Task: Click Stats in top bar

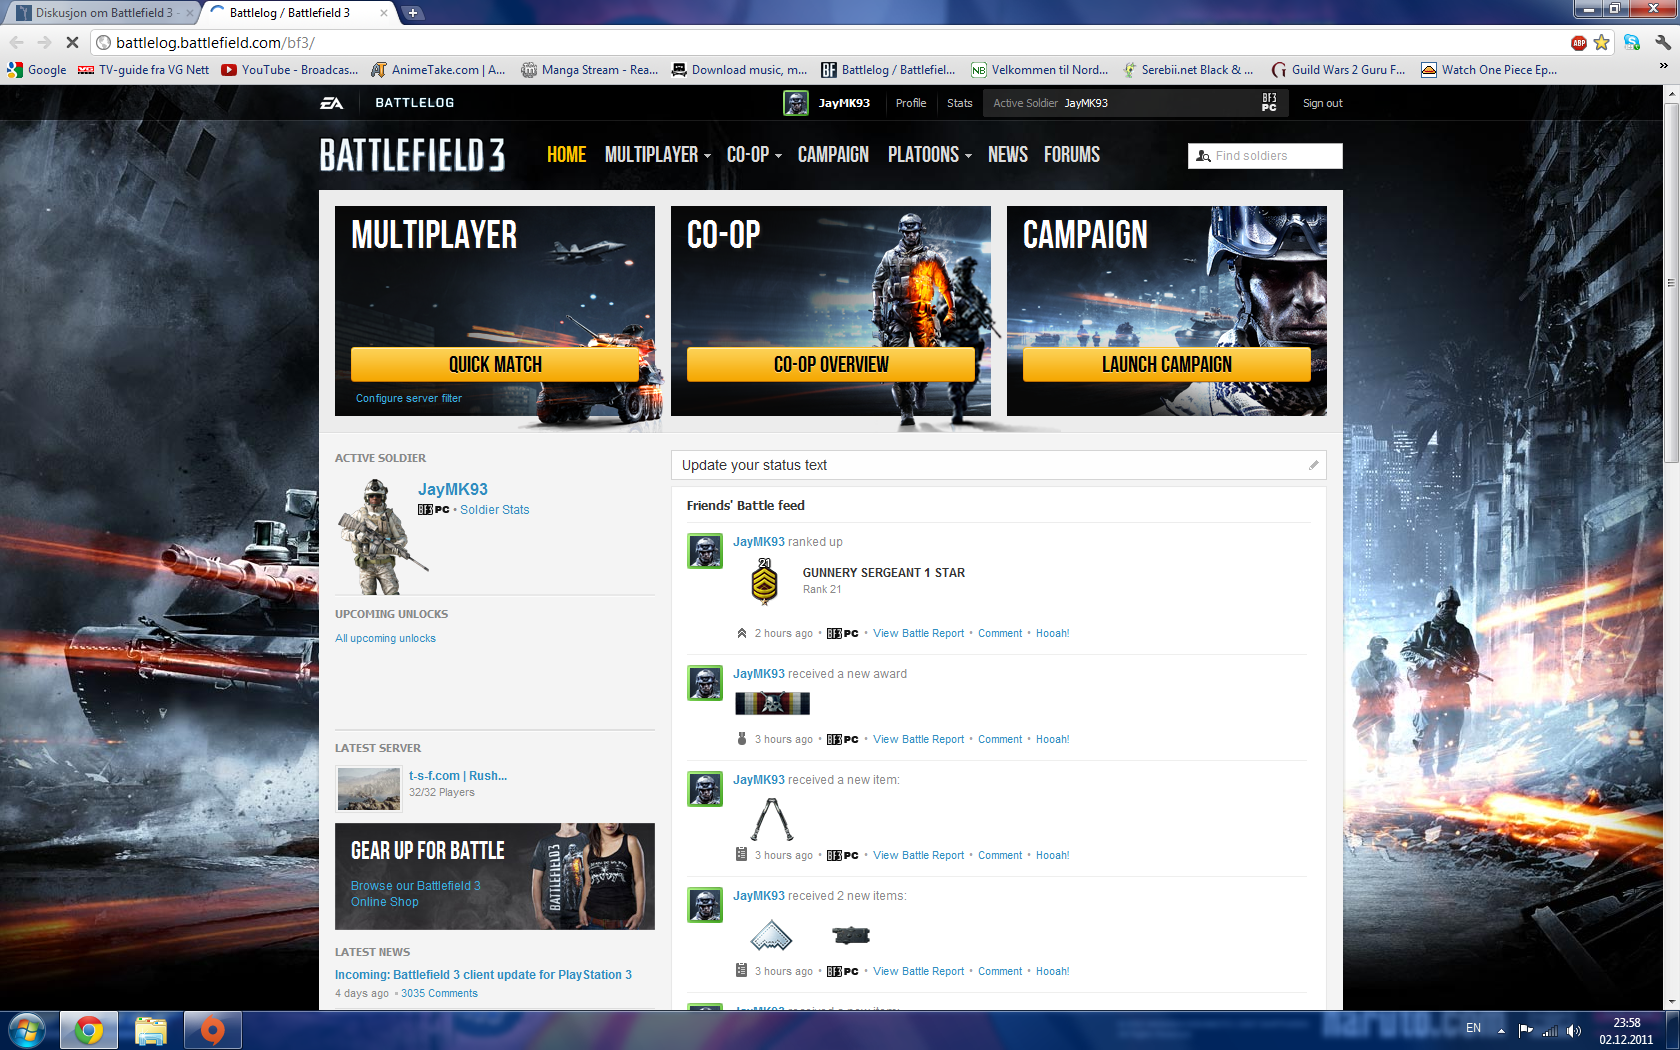Action: pos(959,103)
